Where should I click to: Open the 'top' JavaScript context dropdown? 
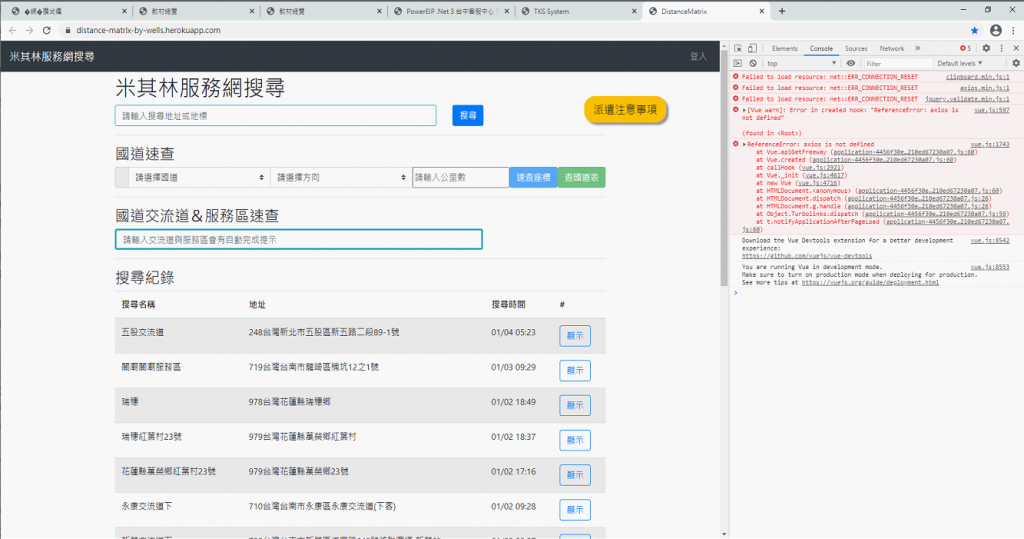coord(801,63)
